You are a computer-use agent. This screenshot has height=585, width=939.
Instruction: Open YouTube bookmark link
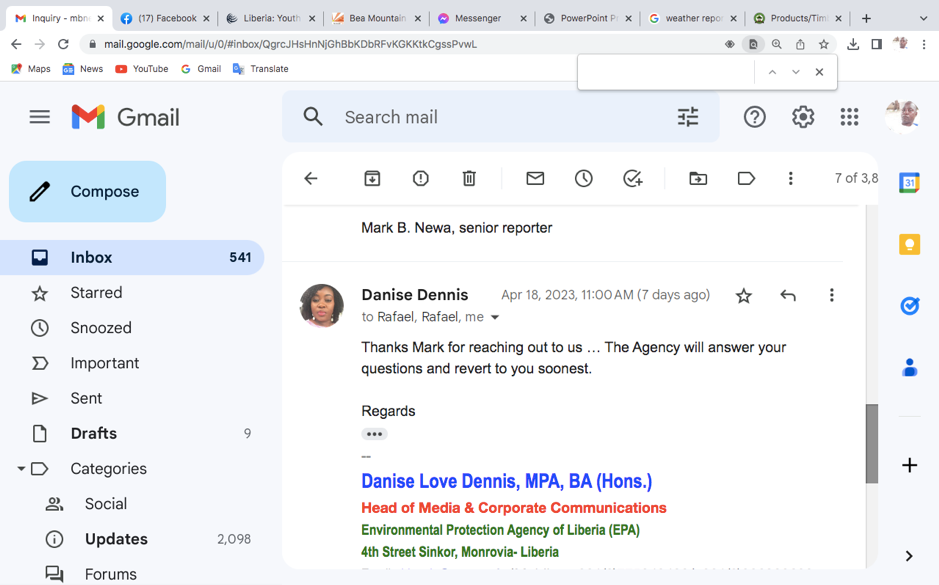141,69
